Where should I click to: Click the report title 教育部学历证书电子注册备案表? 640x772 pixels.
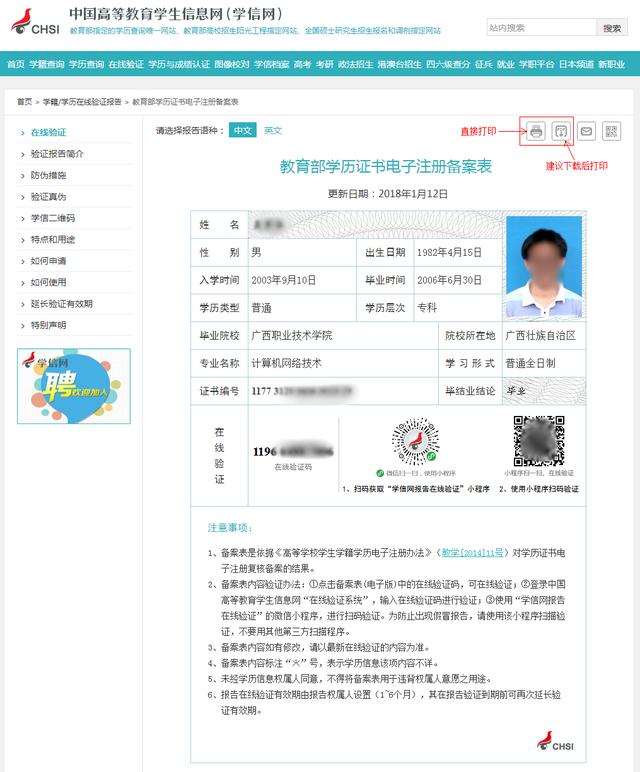(x=386, y=166)
